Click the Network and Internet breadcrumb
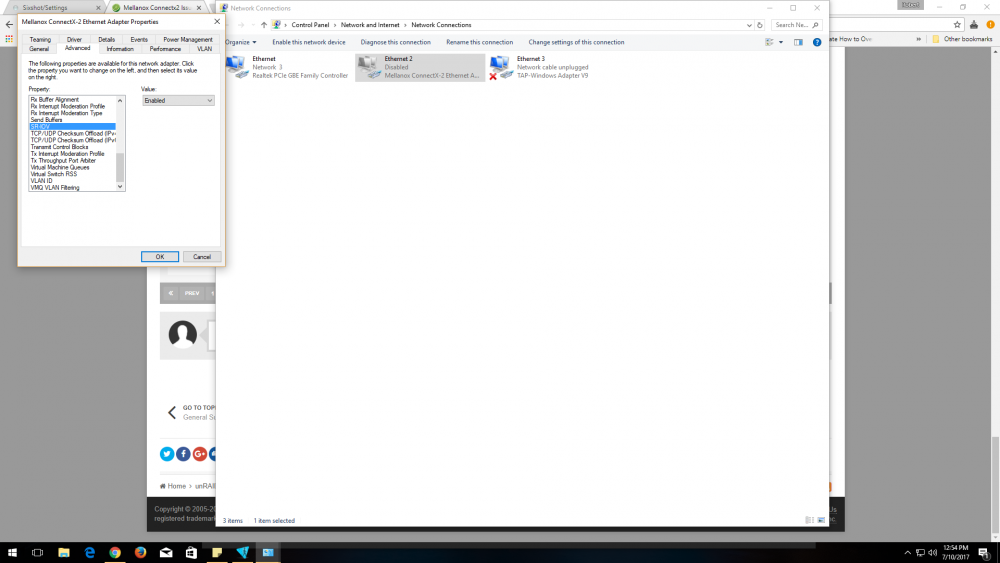The height and width of the screenshot is (563, 1000). point(370,25)
